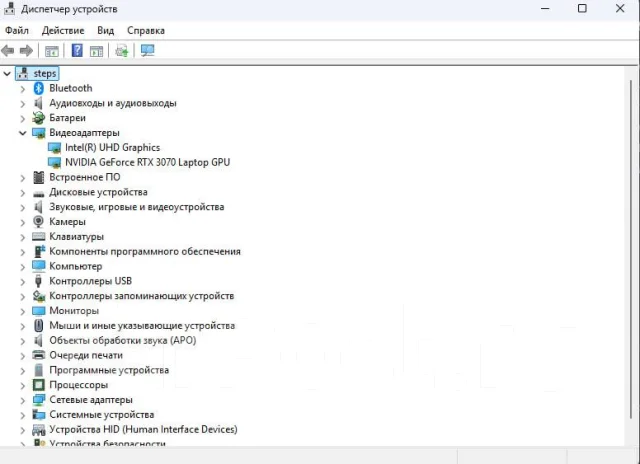This screenshot has width=640, height=464.
Task: Select the Камеры label
Action: click(67, 222)
